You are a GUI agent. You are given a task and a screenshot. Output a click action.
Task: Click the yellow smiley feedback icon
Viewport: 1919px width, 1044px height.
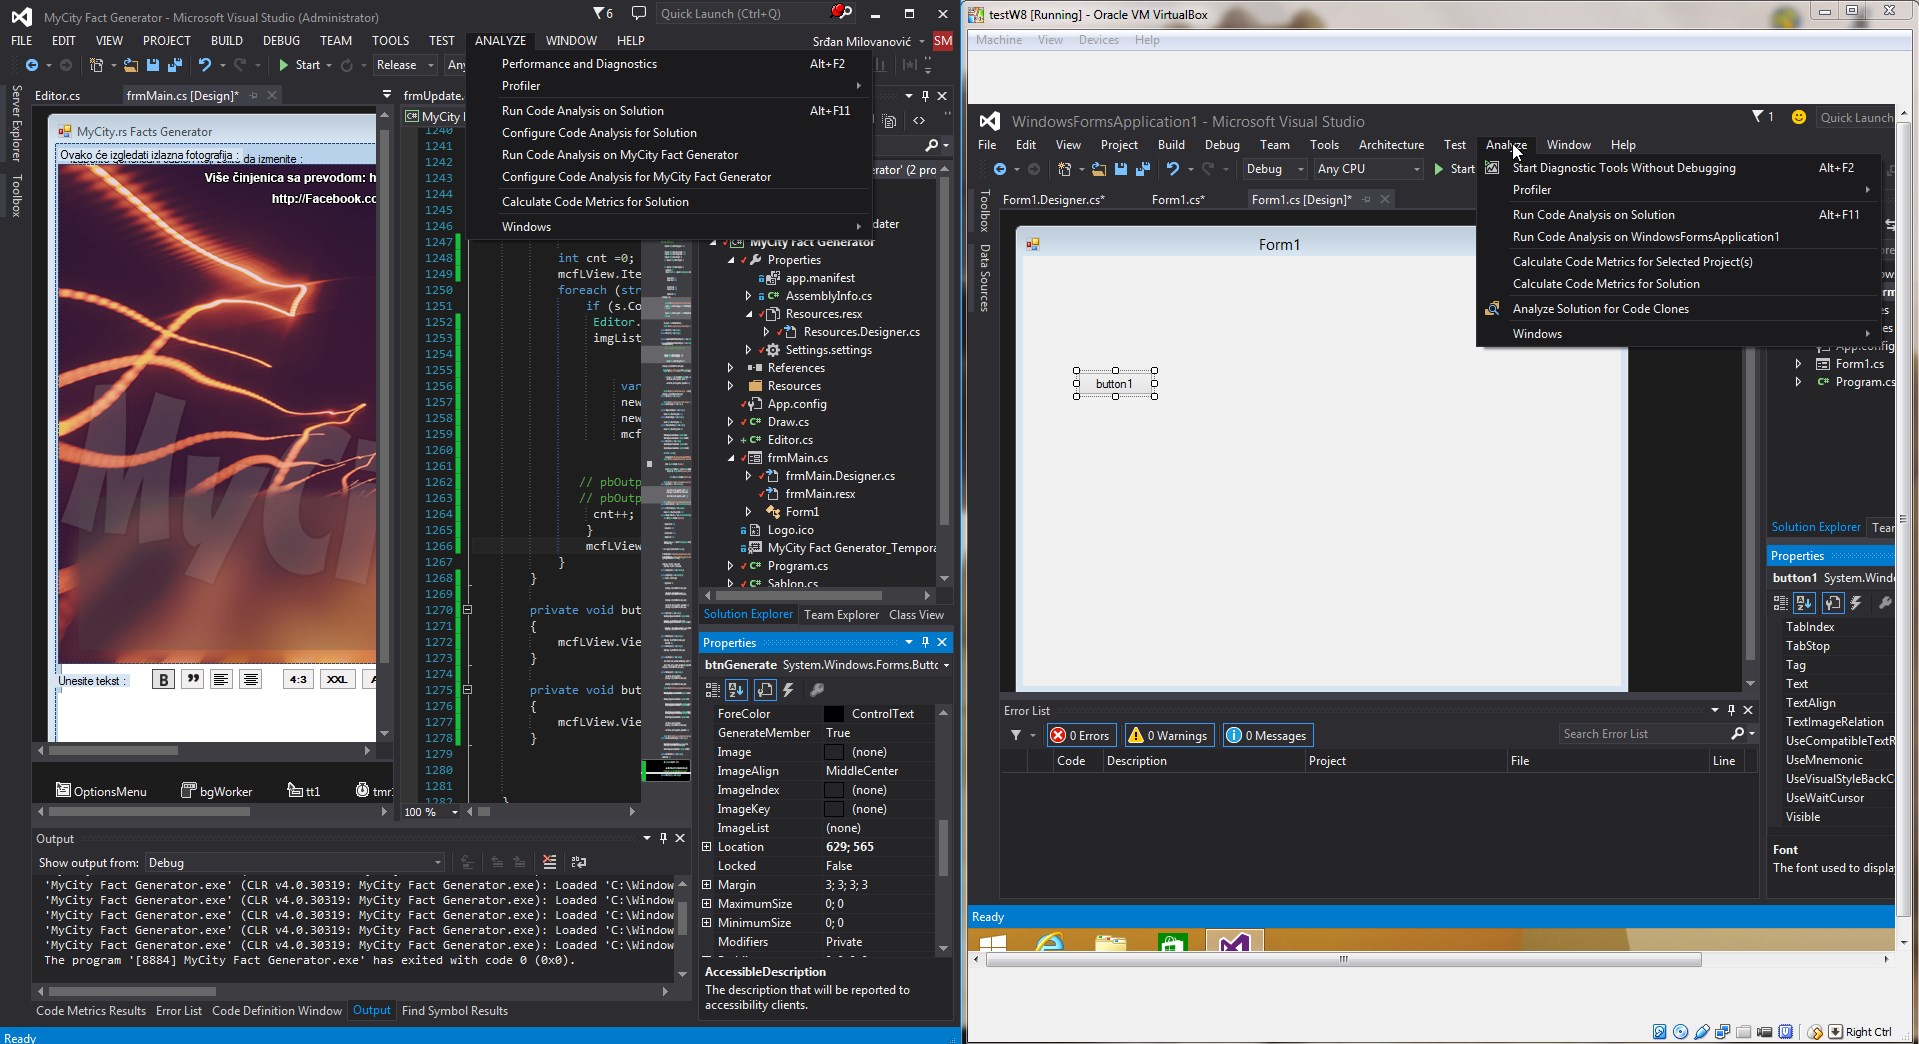[1798, 117]
